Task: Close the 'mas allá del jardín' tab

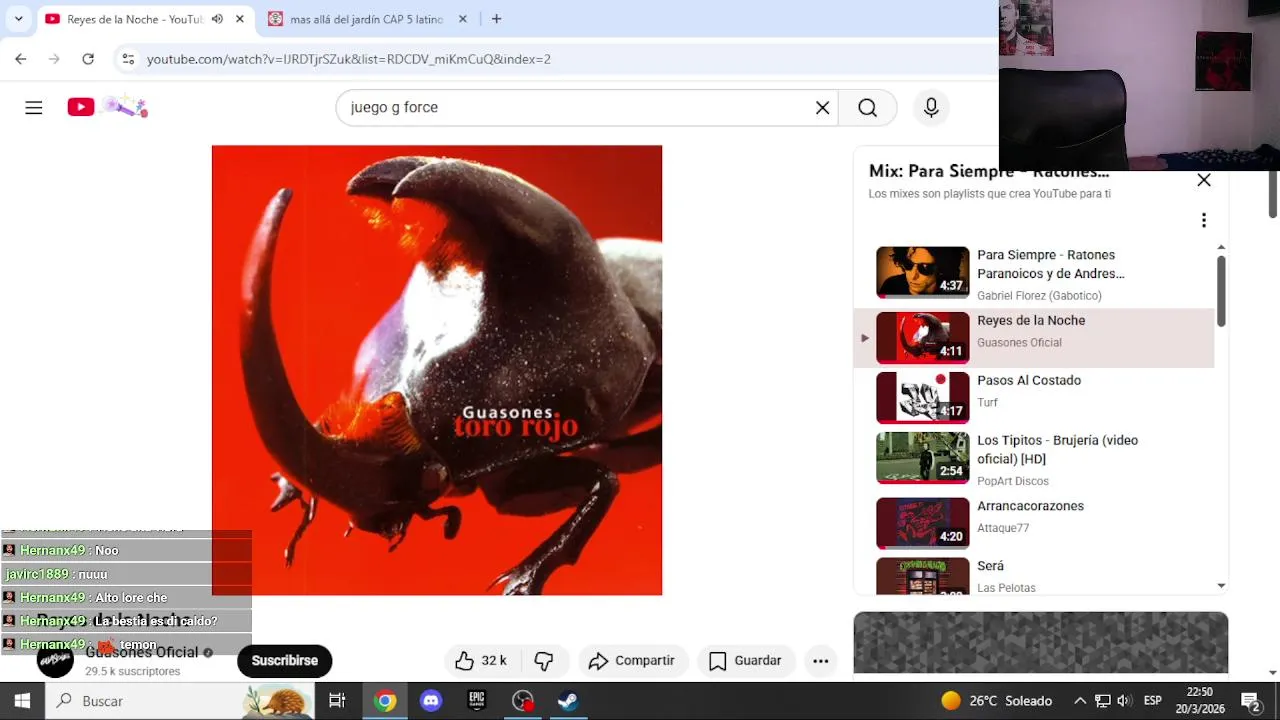Action: pyautogui.click(x=463, y=19)
